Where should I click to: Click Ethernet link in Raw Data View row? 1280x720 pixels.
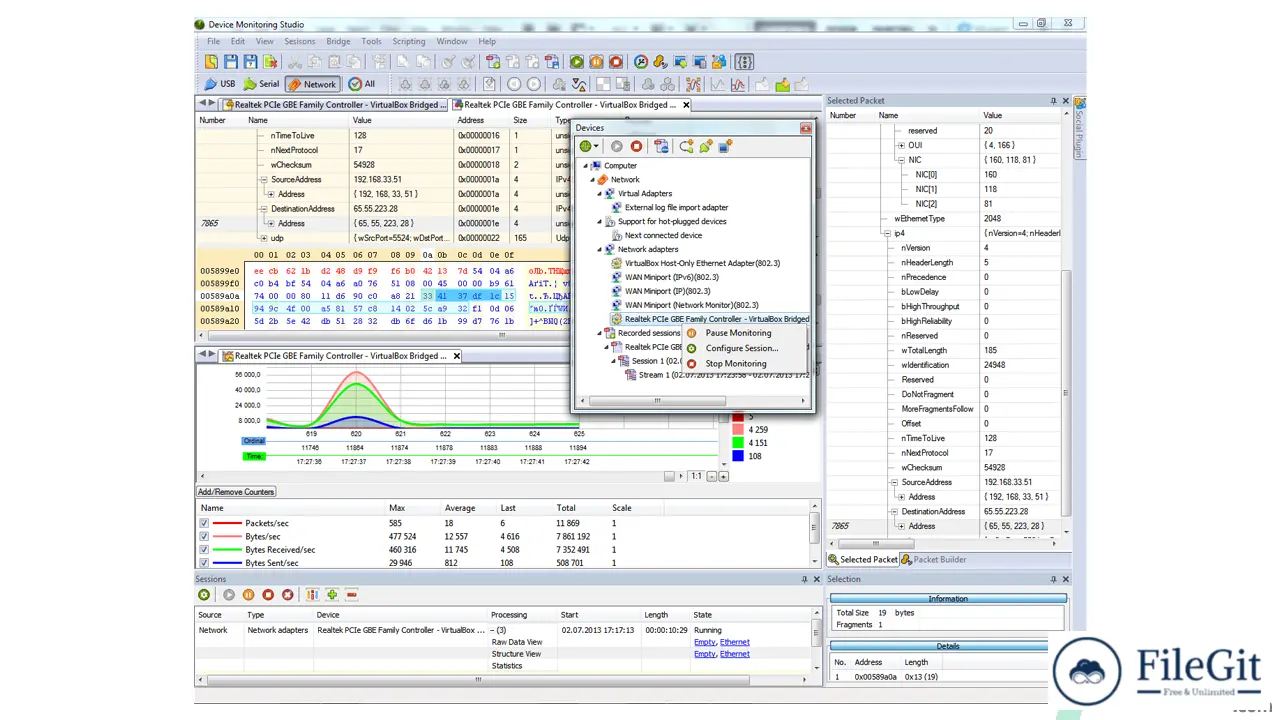point(734,642)
